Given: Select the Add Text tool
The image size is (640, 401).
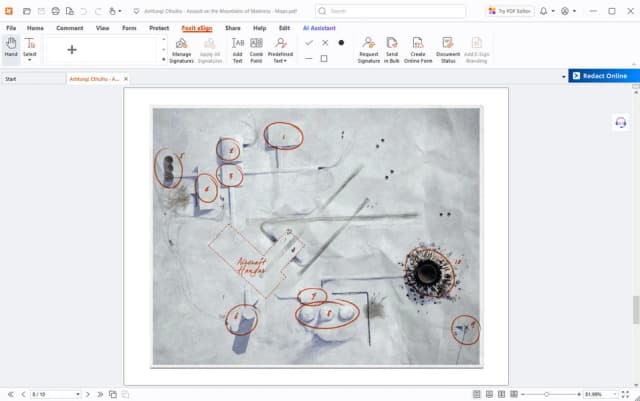Looking at the screenshot, I should coord(238,50).
